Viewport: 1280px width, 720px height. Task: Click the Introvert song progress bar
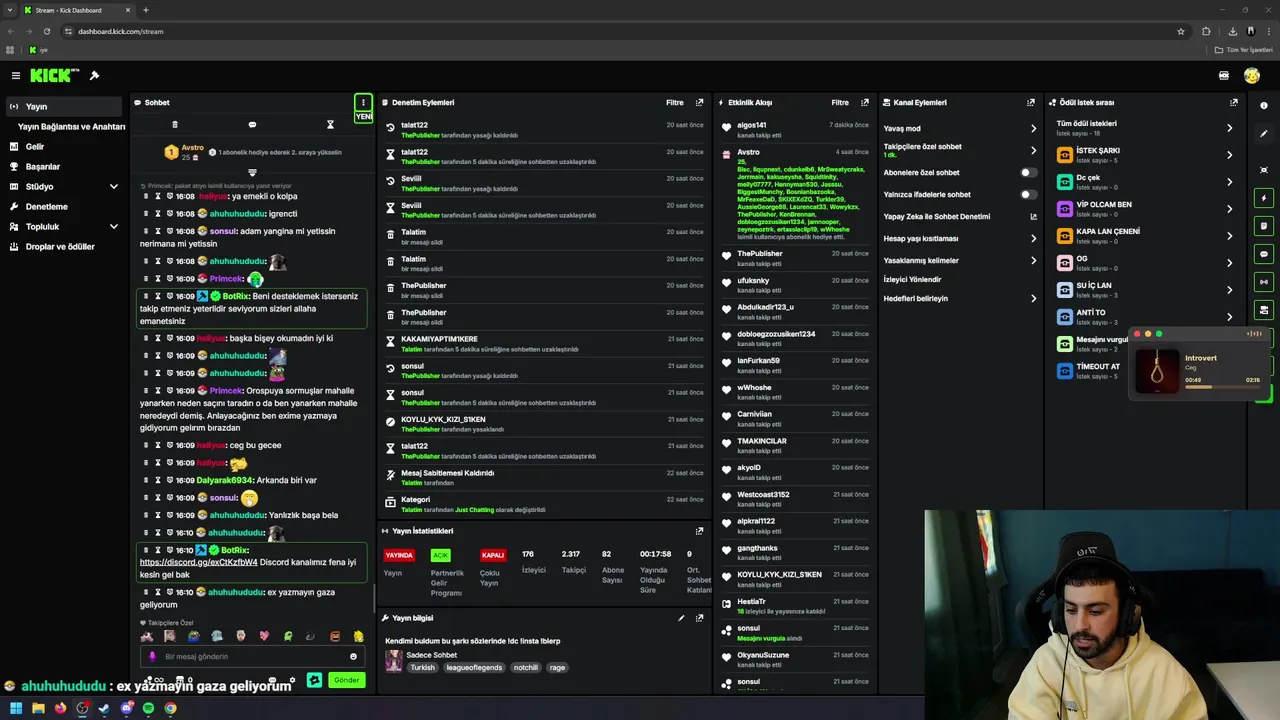tap(1222, 387)
